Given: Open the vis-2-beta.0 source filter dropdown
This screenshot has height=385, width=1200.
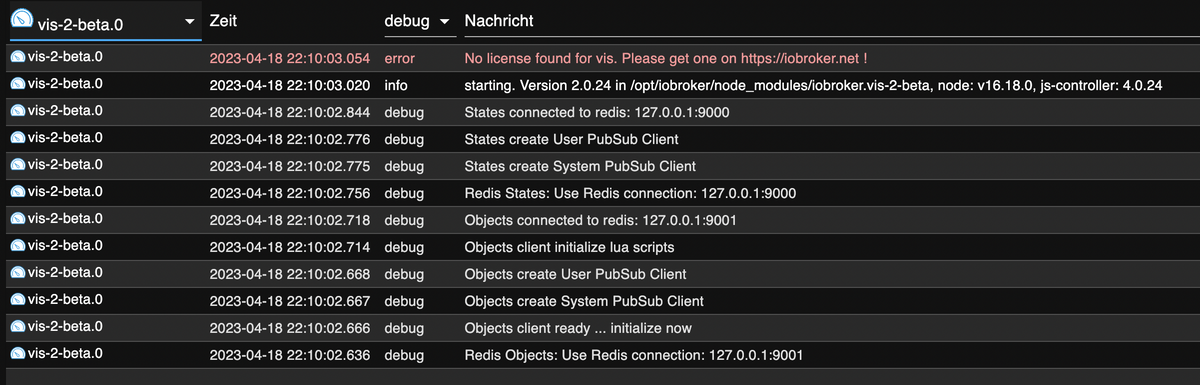Looking at the screenshot, I should pos(105,22).
